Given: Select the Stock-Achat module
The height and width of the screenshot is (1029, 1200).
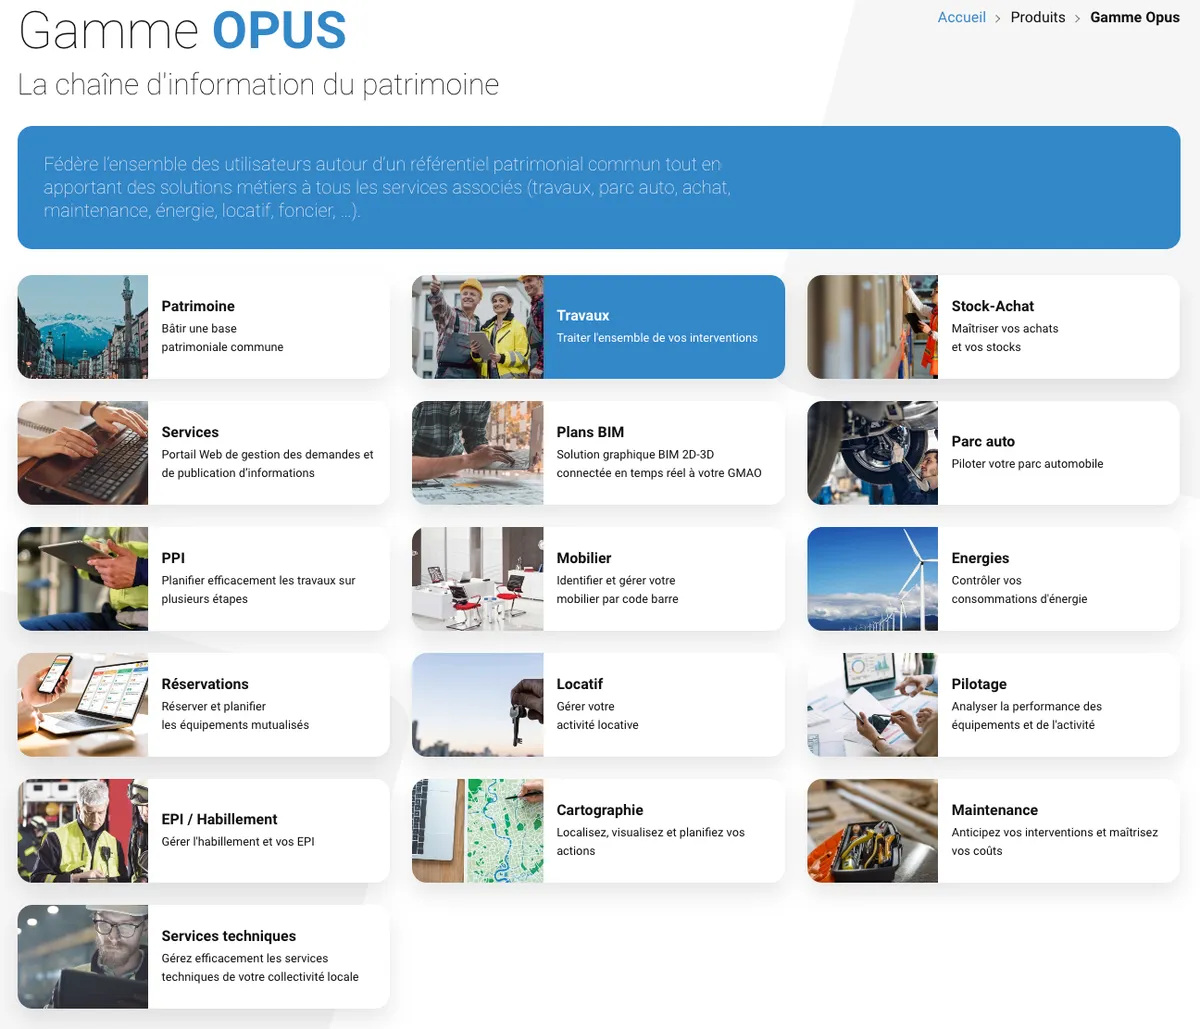Looking at the screenshot, I should click(x=992, y=326).
